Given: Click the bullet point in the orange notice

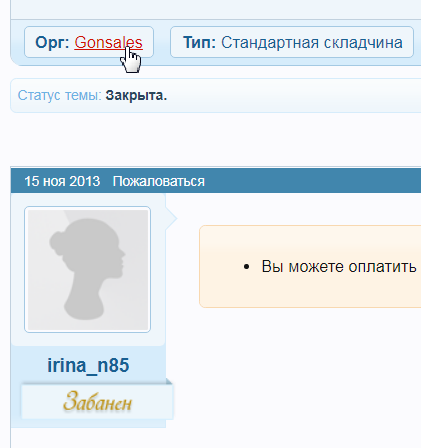Looking at the screenshot, I should [x=247, y=267].
